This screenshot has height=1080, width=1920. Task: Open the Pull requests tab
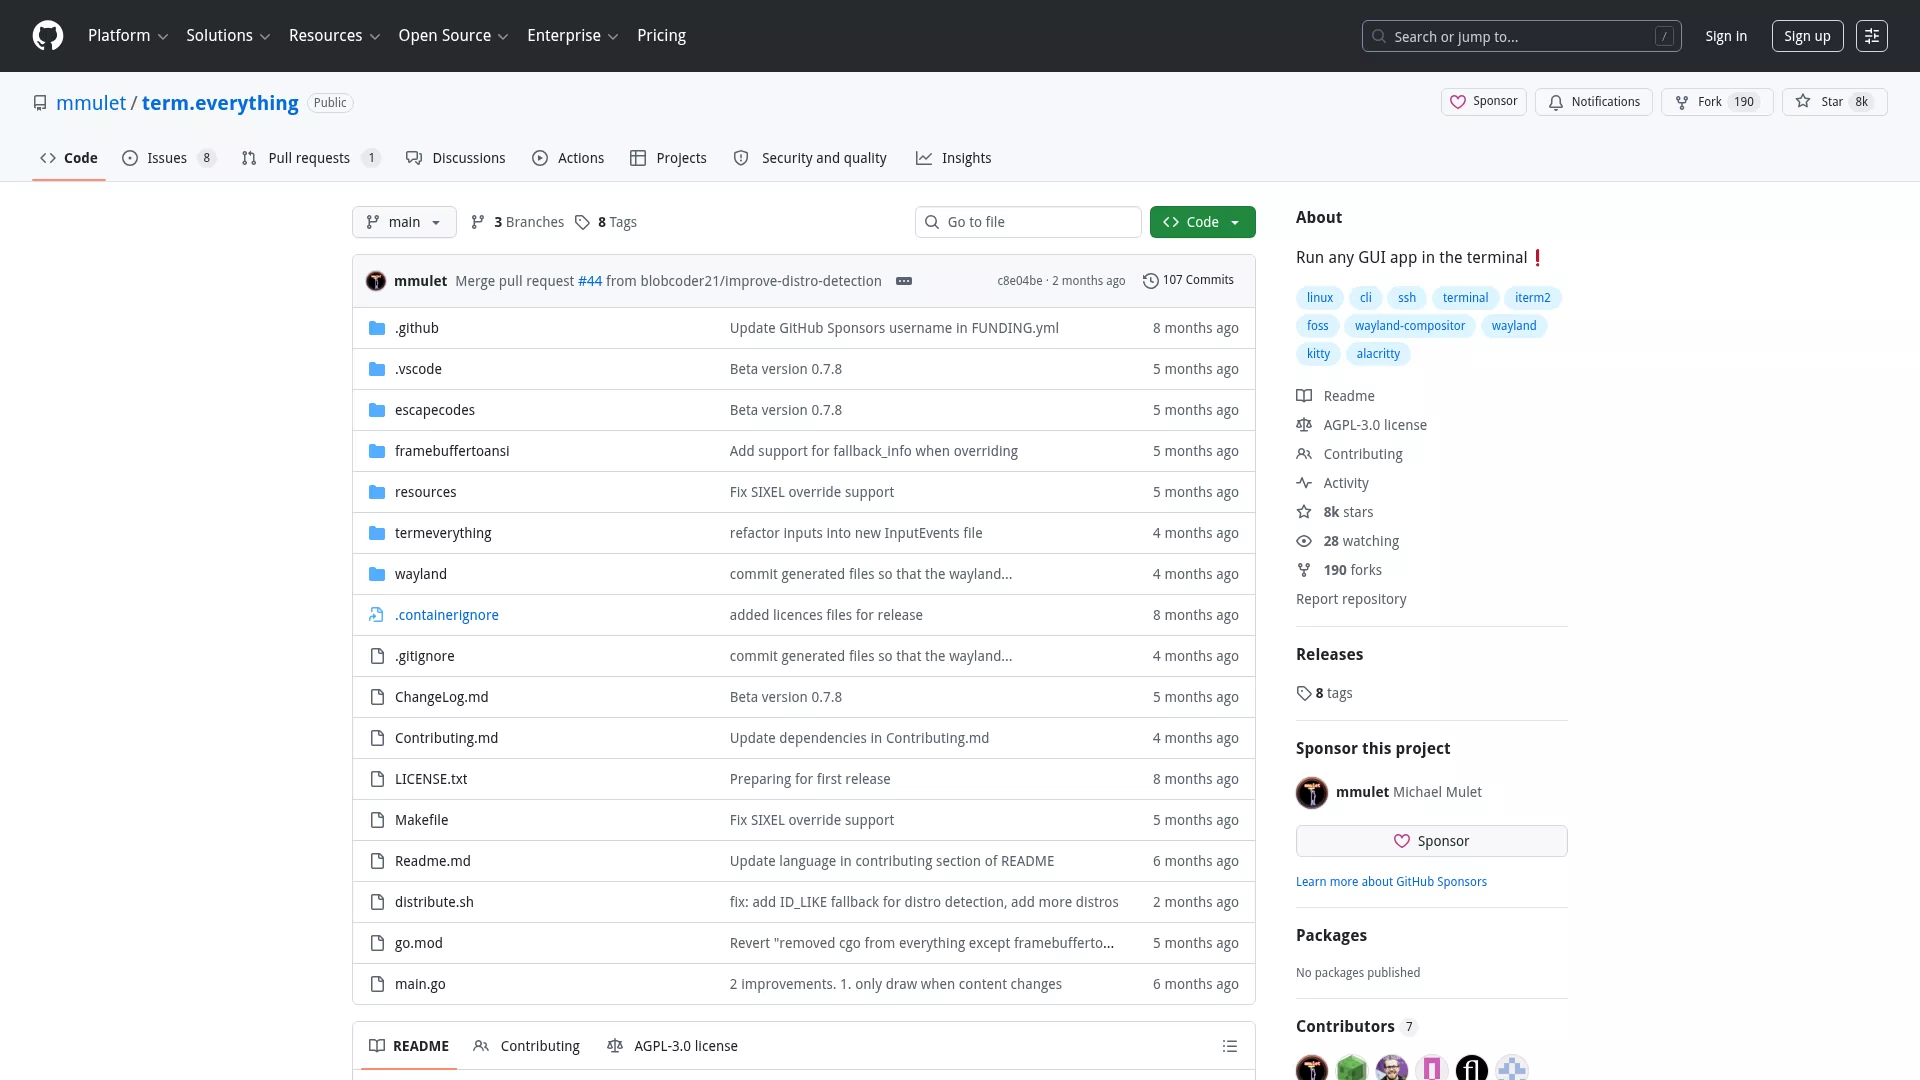click(x=310, y=158)
